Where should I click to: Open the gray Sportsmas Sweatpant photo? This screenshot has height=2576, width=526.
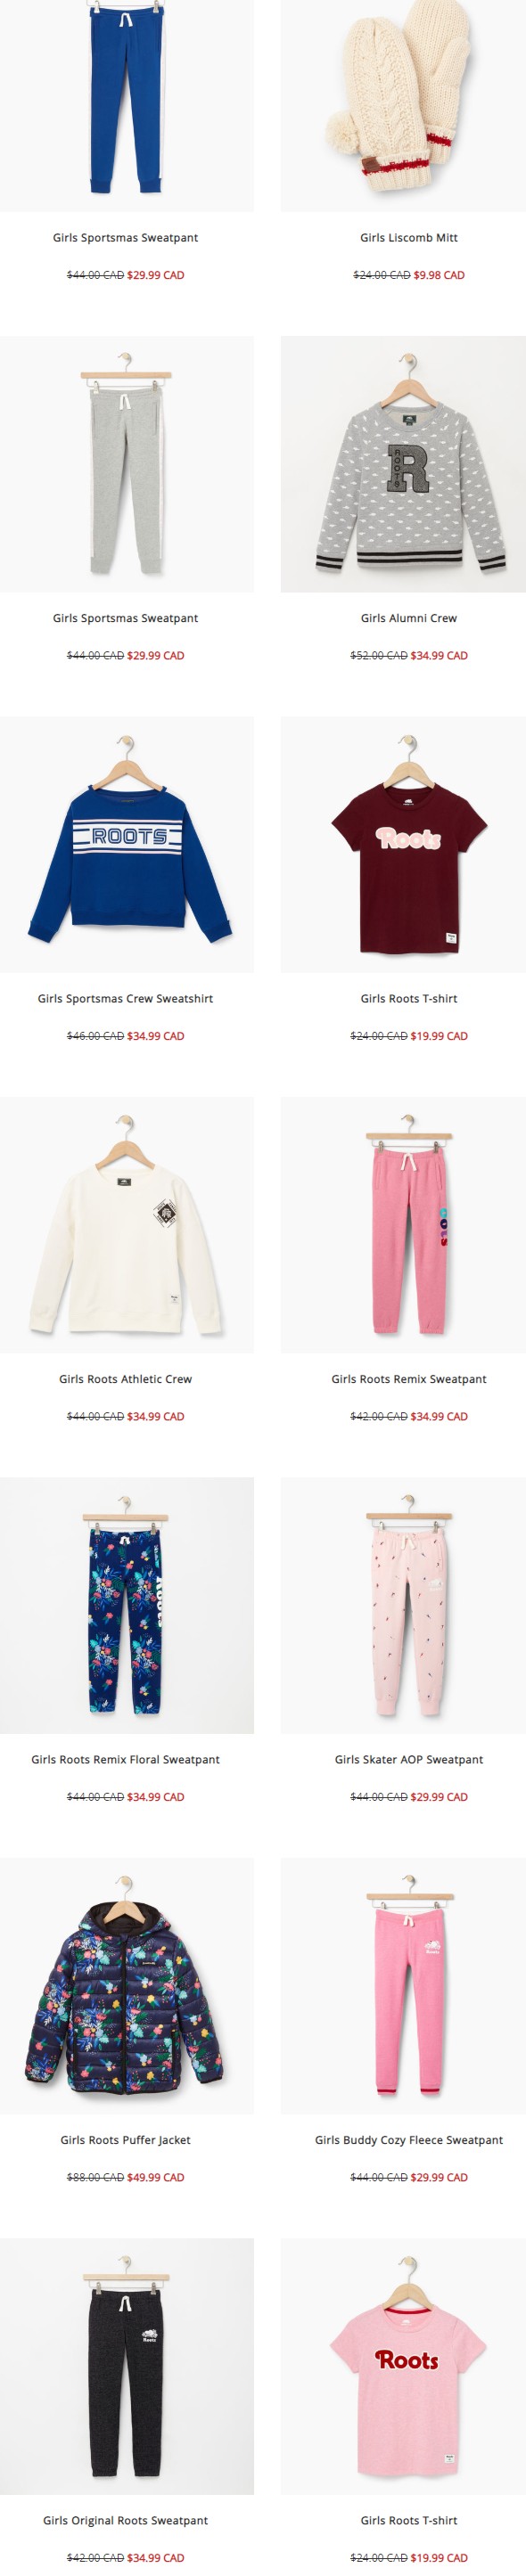coord(127,464)
